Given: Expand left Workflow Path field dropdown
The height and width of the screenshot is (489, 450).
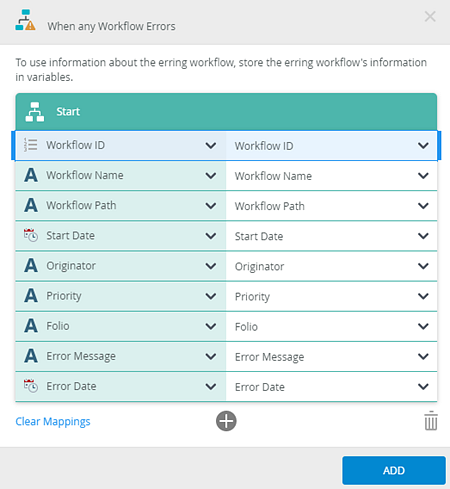Looking at the screenshot, I should [x=211, y=206].
